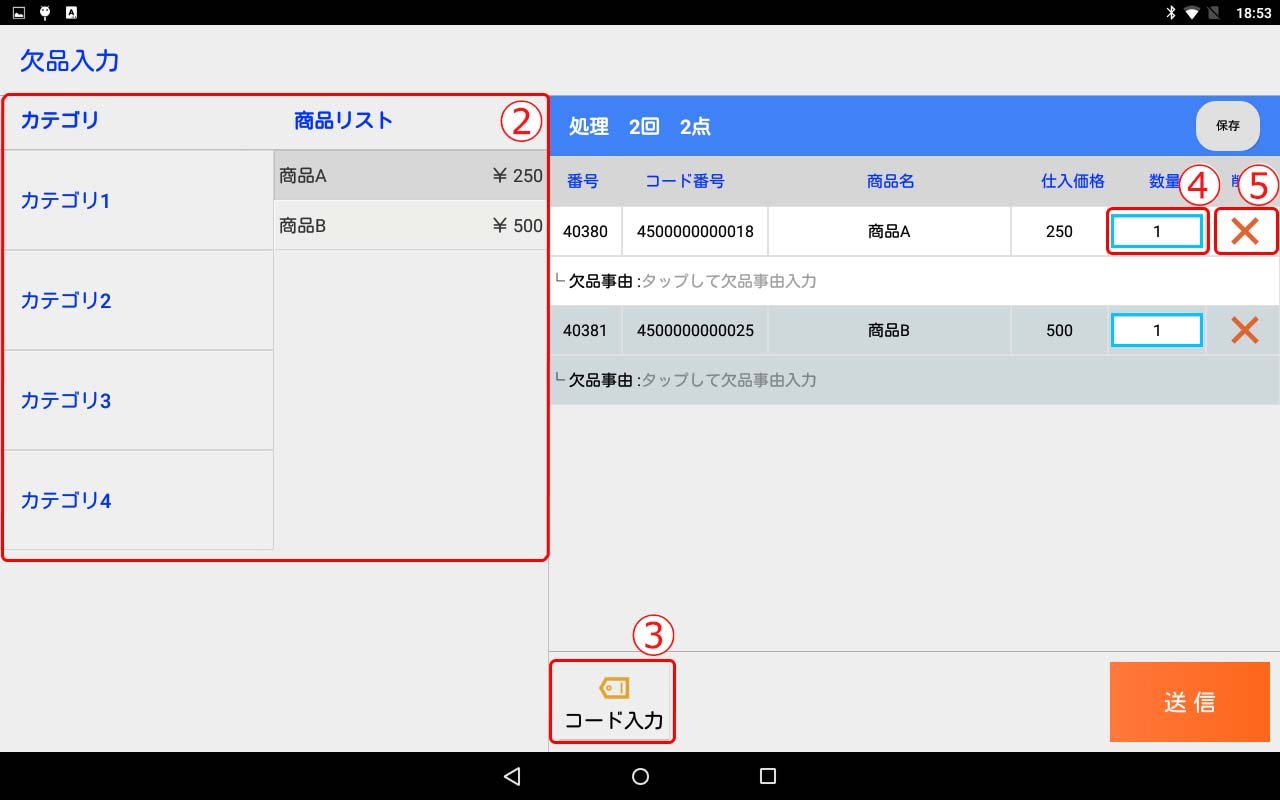Viewport: 1280px width, 800px height.
Task: Remove 商品A row with the X icon
Action: [1244, 232]
